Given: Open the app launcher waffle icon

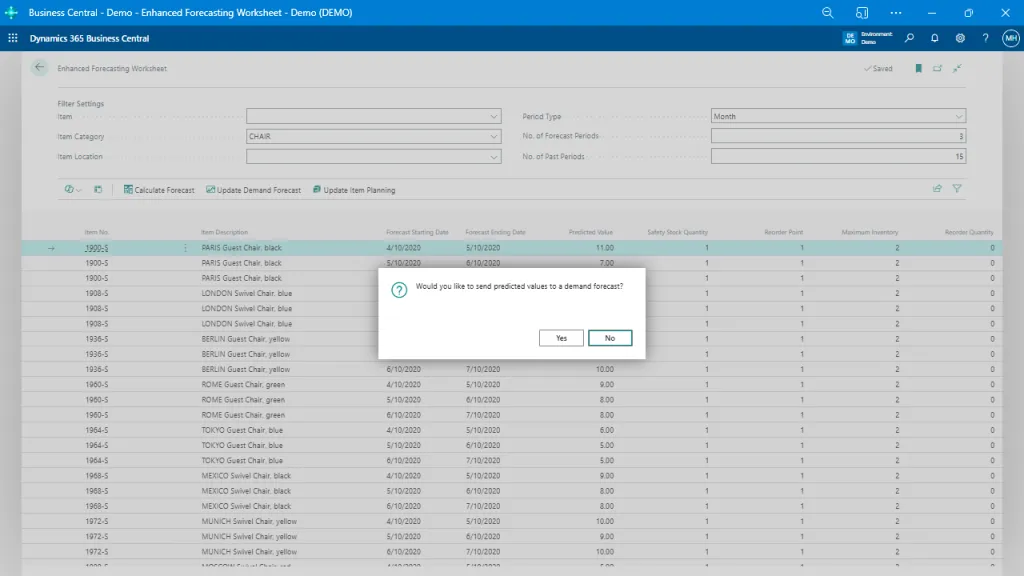Looking at the screenshot, I should (12, 37).
